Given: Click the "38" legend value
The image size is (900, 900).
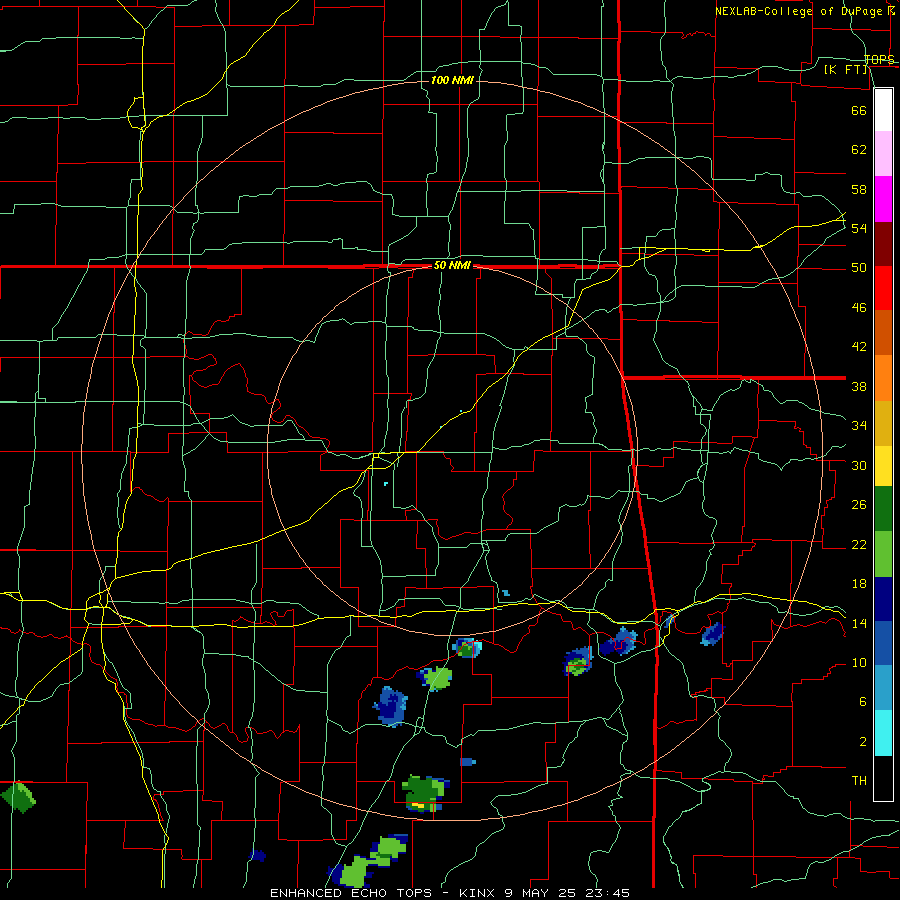Looking at the screenshot, I should [x=859, y=386].
